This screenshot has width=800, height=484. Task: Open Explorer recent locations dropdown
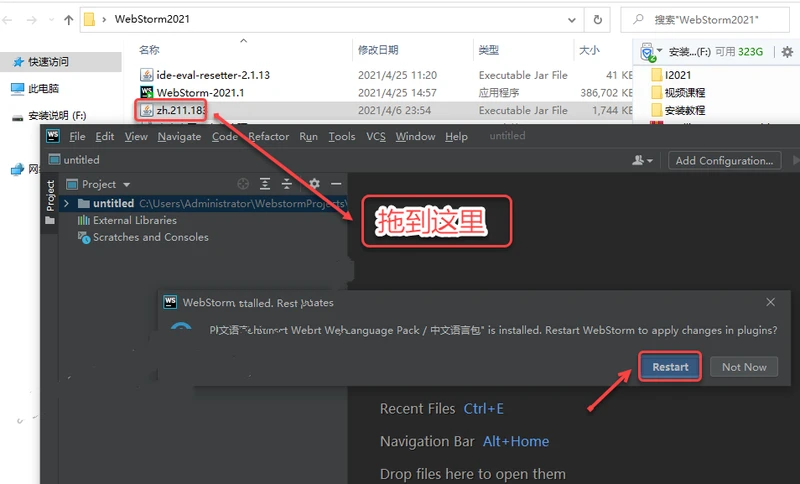pyautogui.click(x=51, y=20)
